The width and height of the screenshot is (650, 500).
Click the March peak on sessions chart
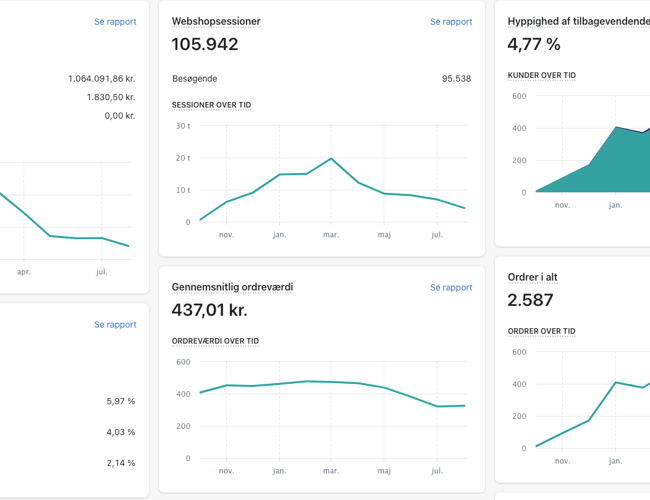(331, 158)
